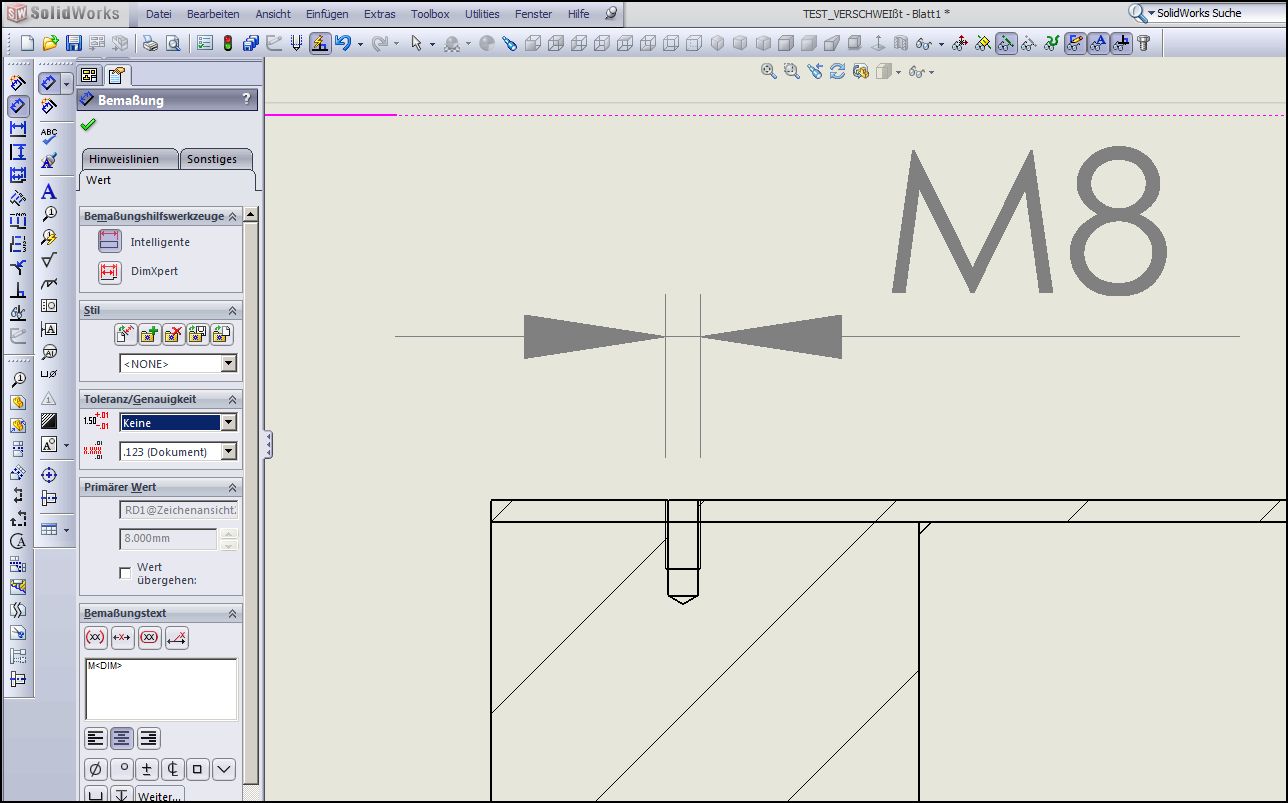Click the Save icon in toolbar

[73, 43]
